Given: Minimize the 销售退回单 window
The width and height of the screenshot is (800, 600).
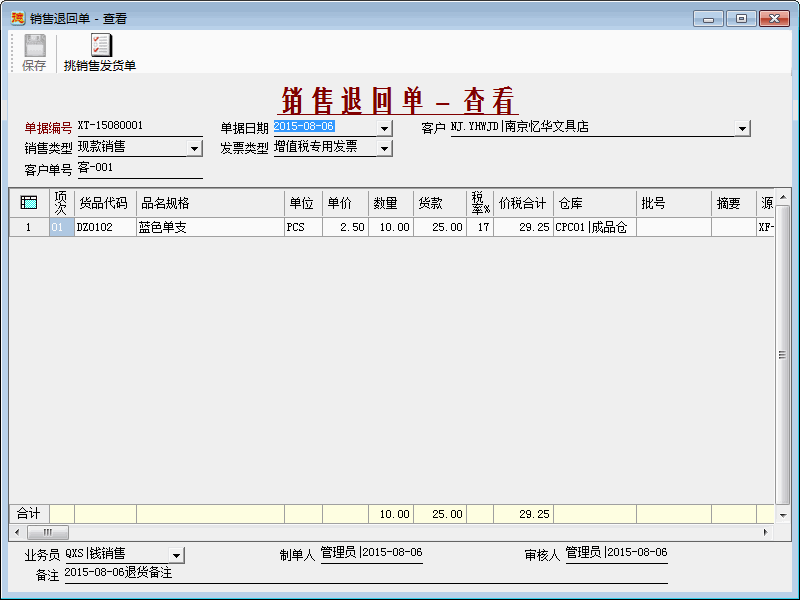Looking at the screenshot, I should tap(708, 19).
